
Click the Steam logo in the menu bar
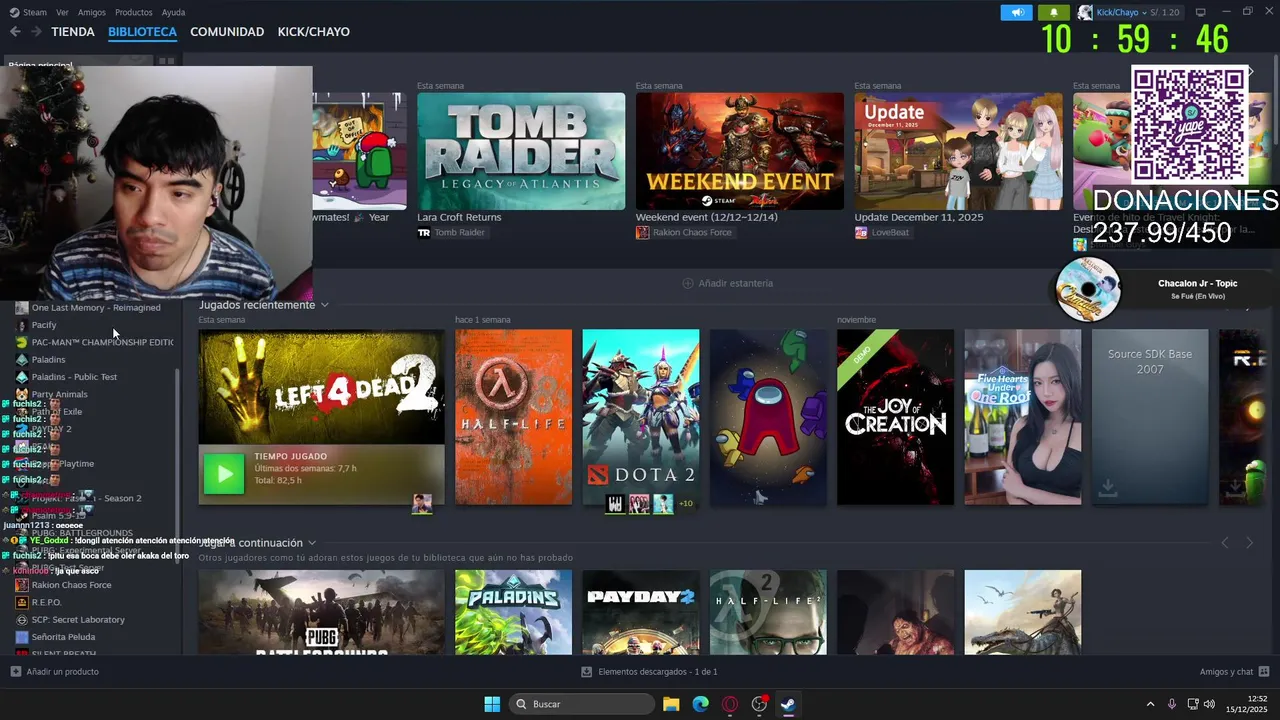(13, 12)
